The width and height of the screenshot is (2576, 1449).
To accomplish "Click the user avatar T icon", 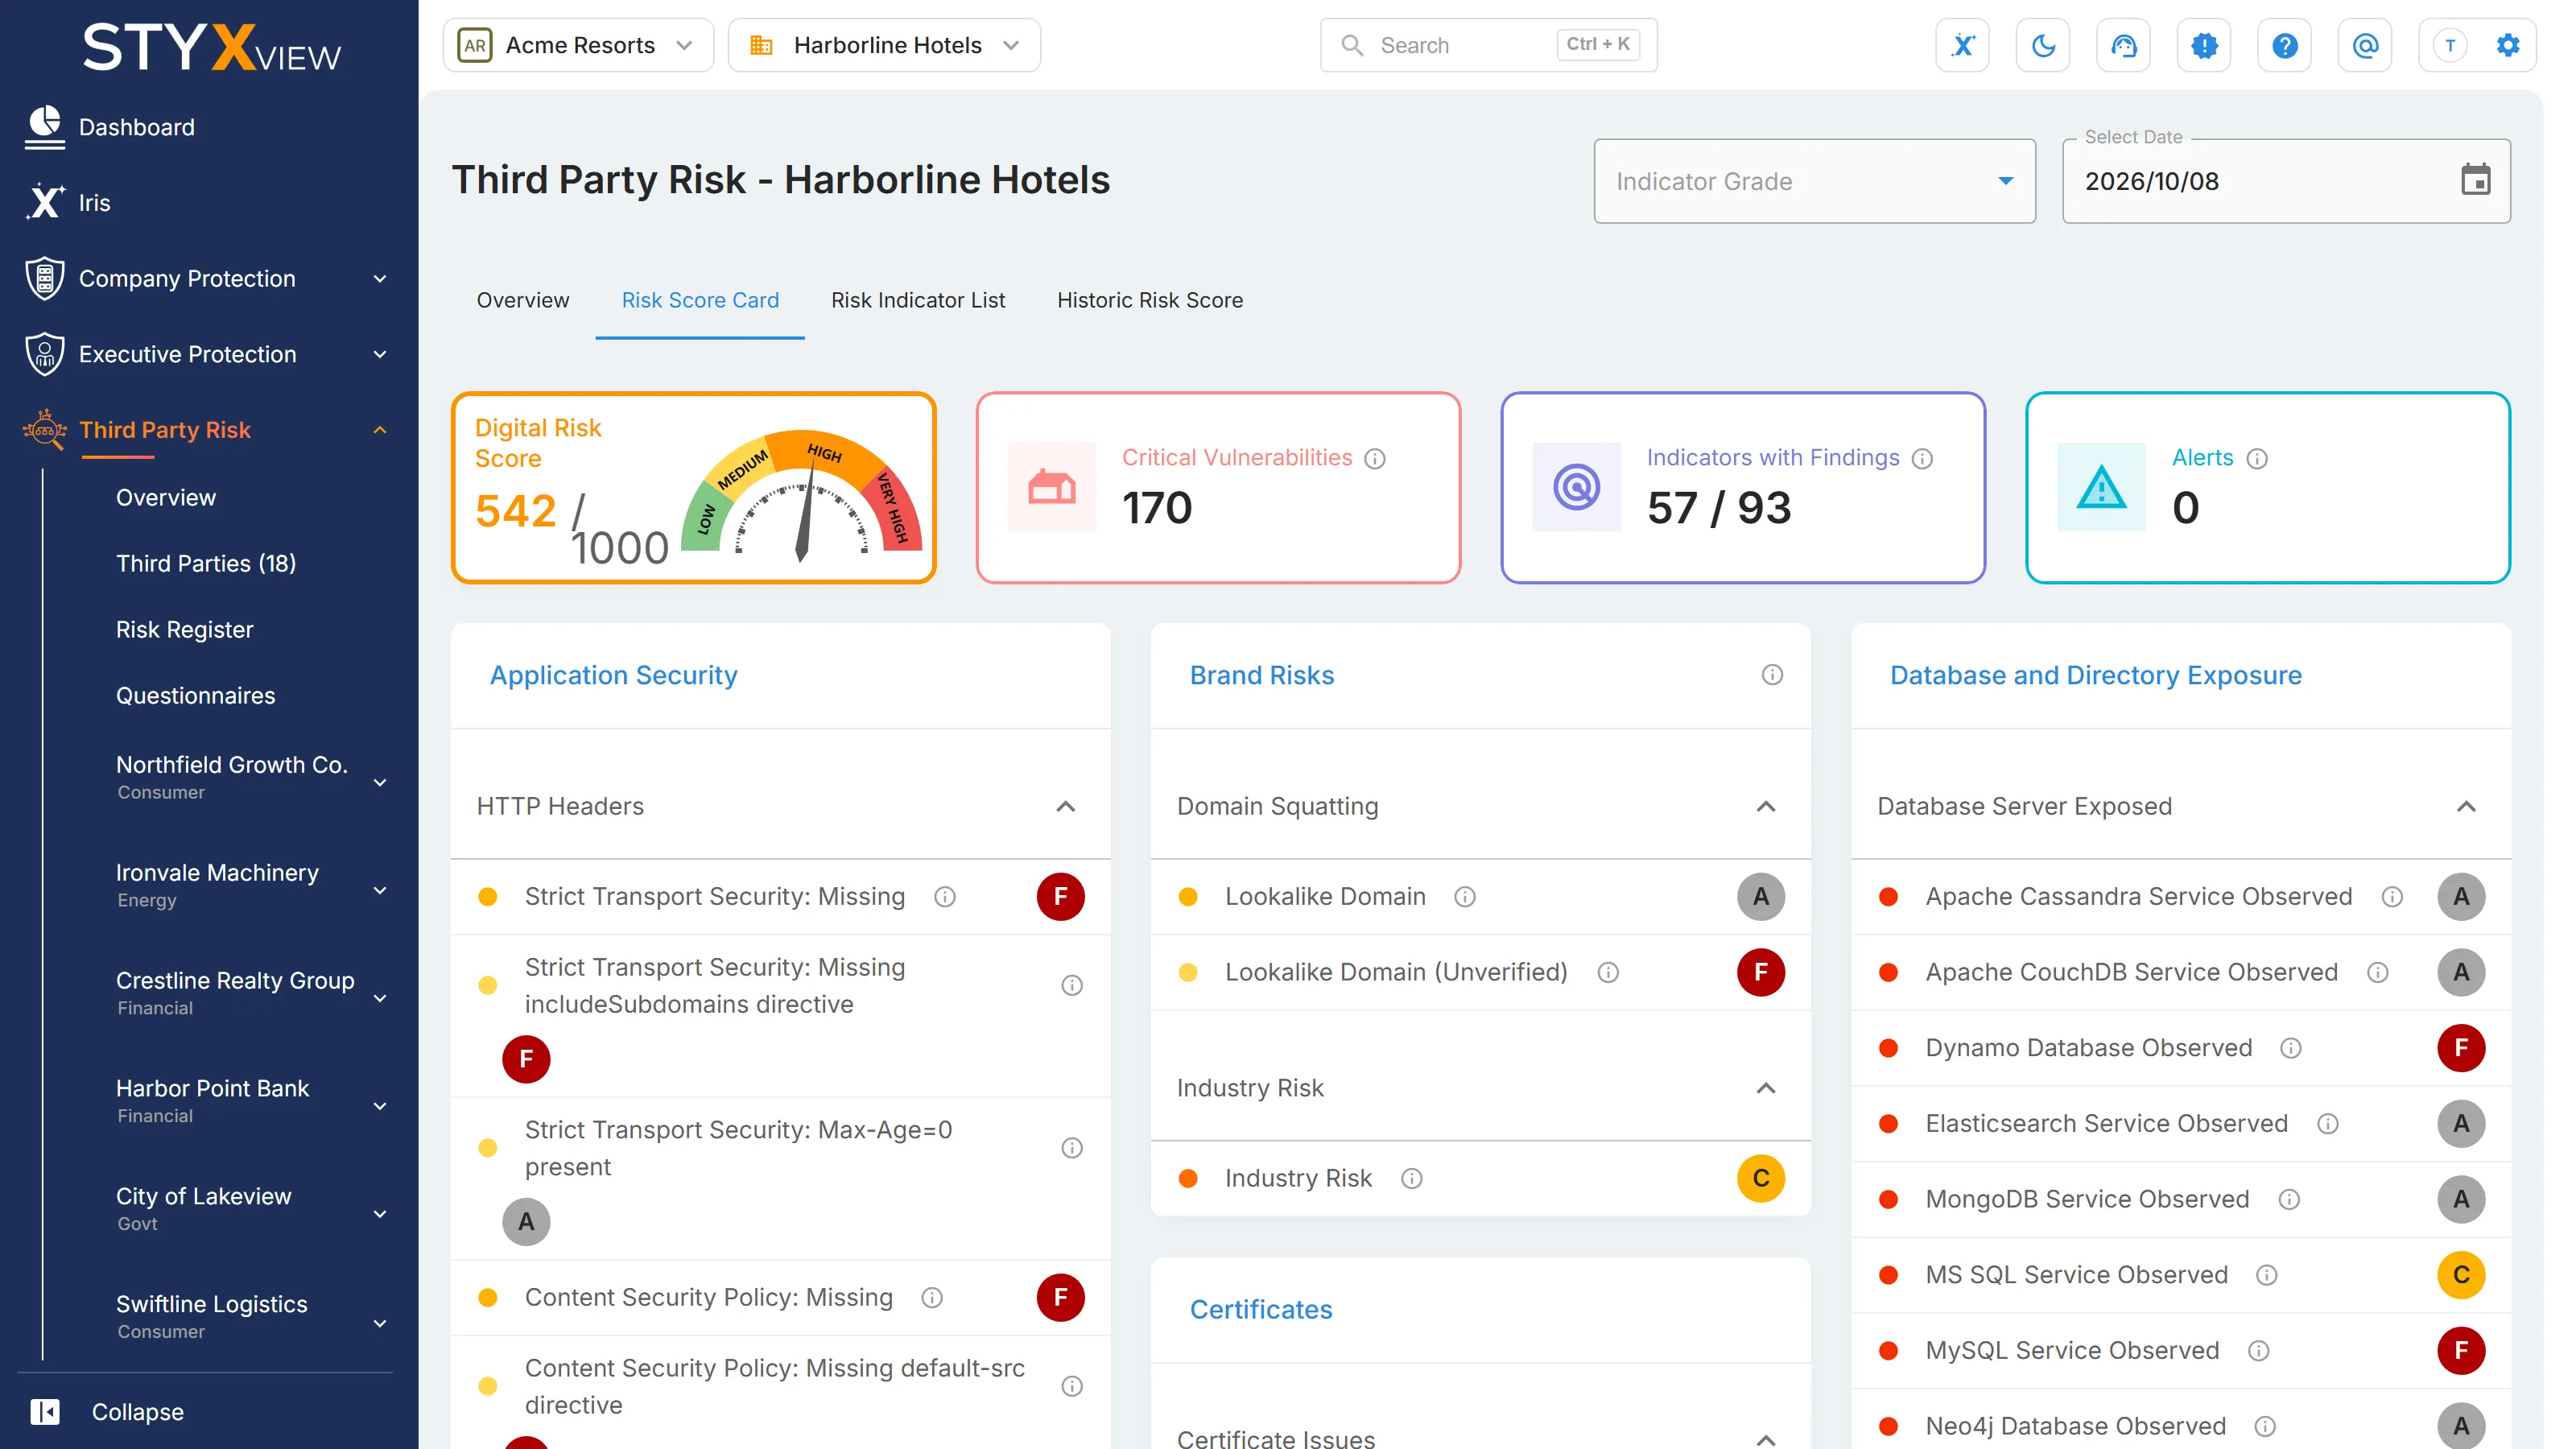I will 2449,45.
